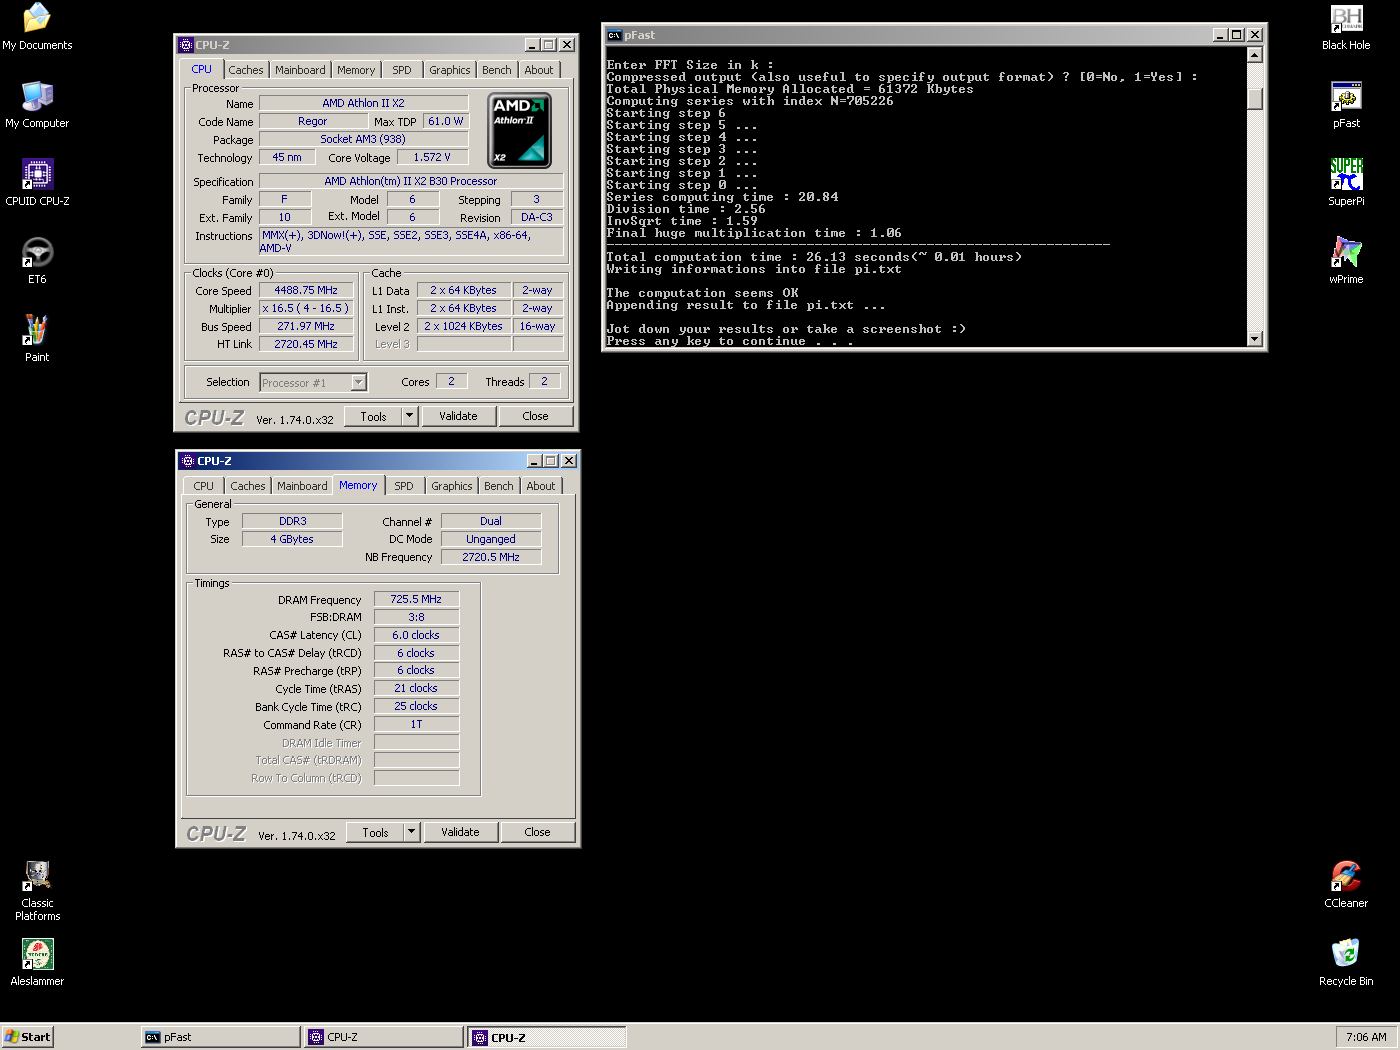Open About tab in upper CPU-Z
This screenshot has height=1050, width=1400.
(x=539, y=70)
